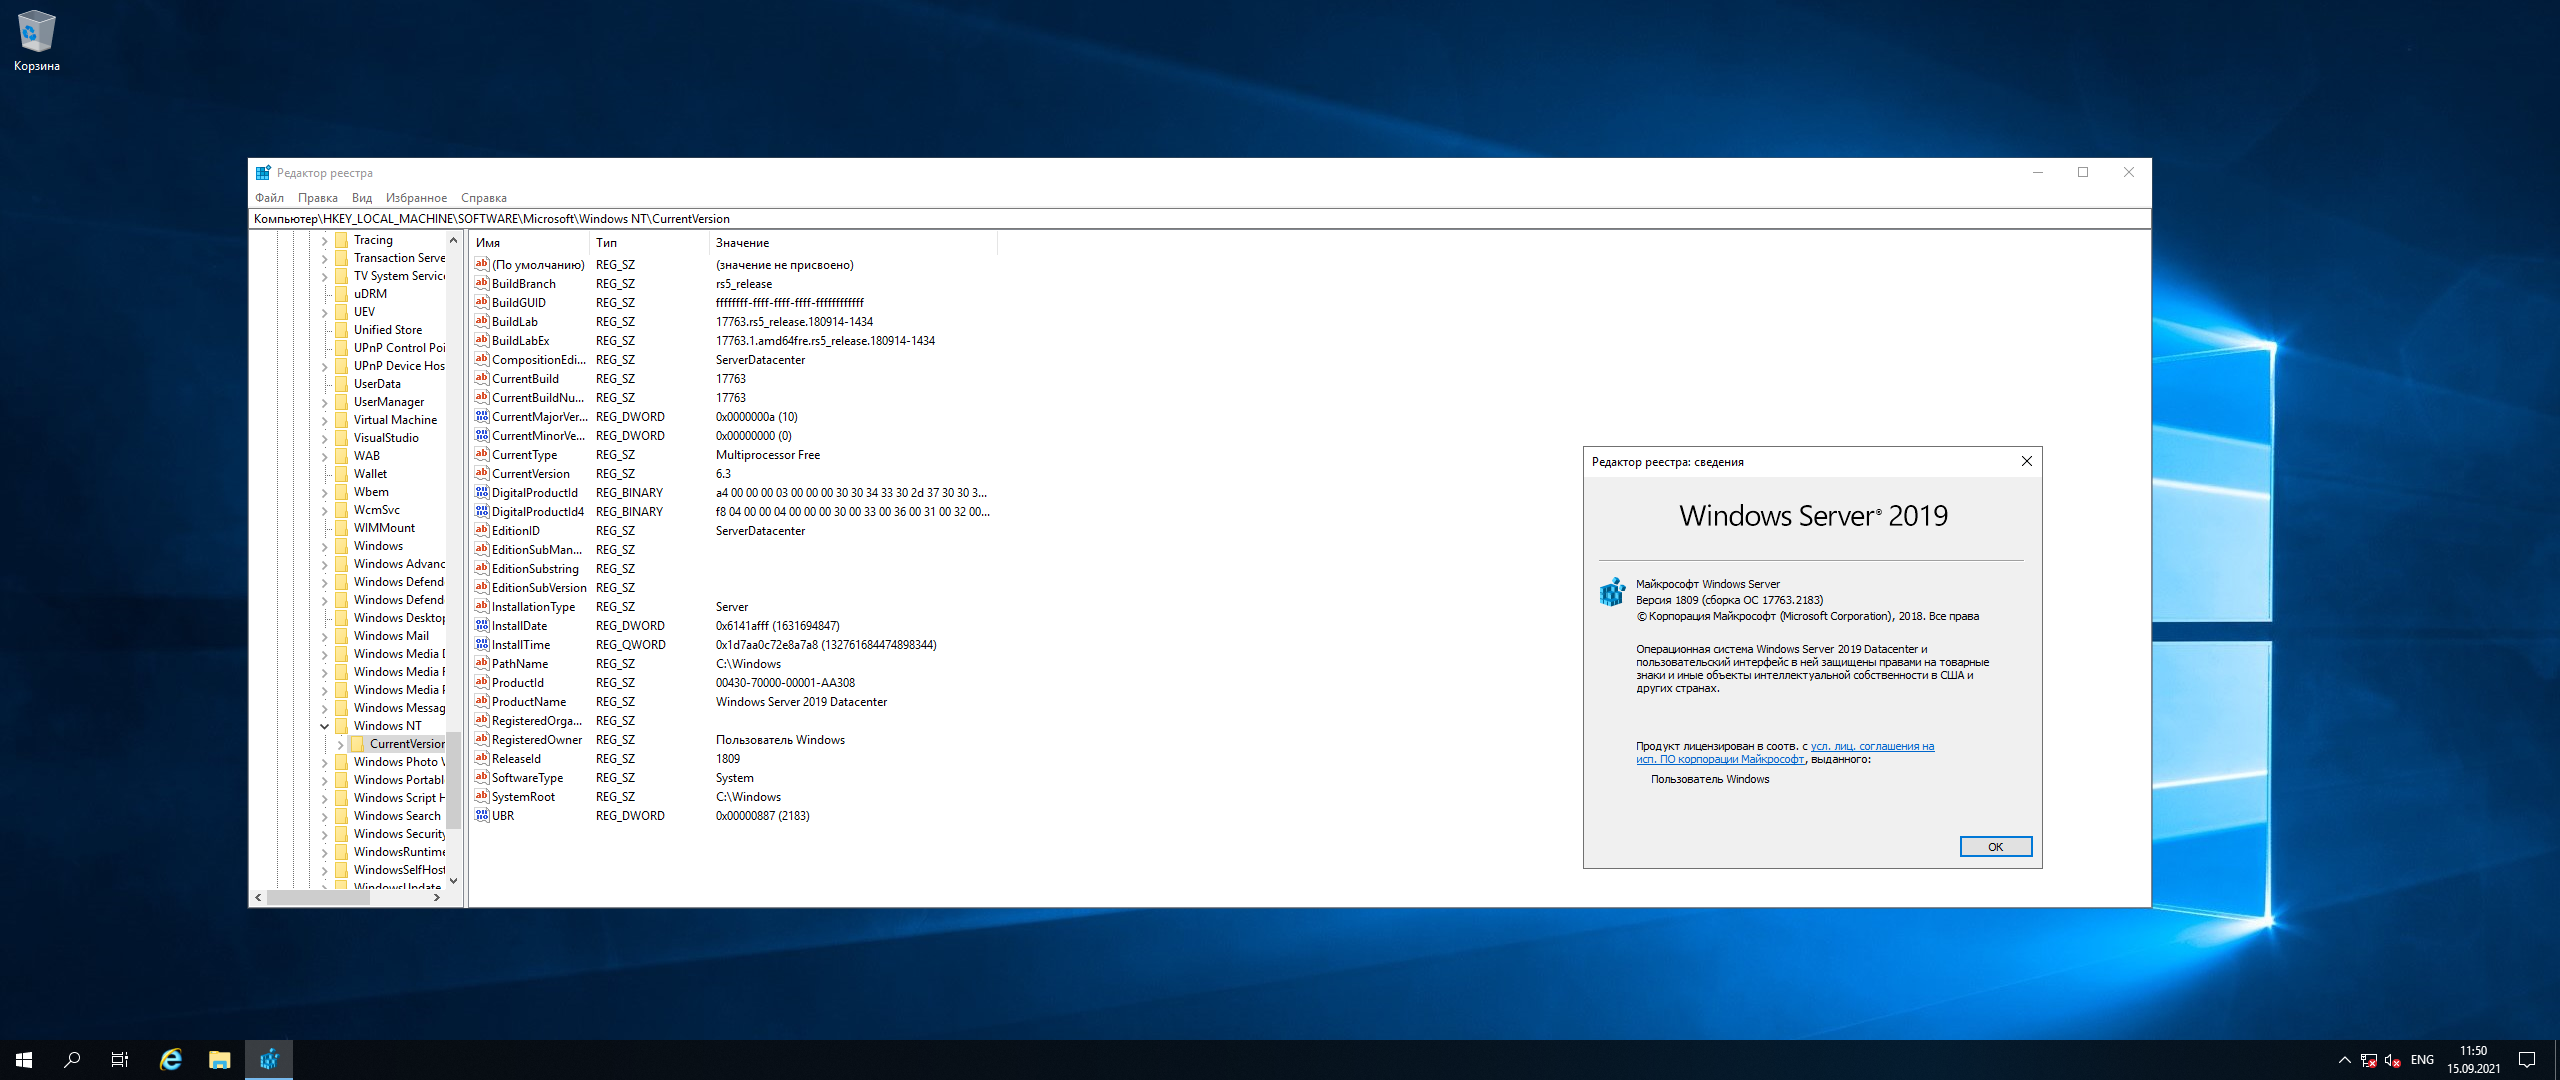Screen dimensions: 2560x1080
Task: Click the ENG language indicator
Action: pos(2422,1060)
